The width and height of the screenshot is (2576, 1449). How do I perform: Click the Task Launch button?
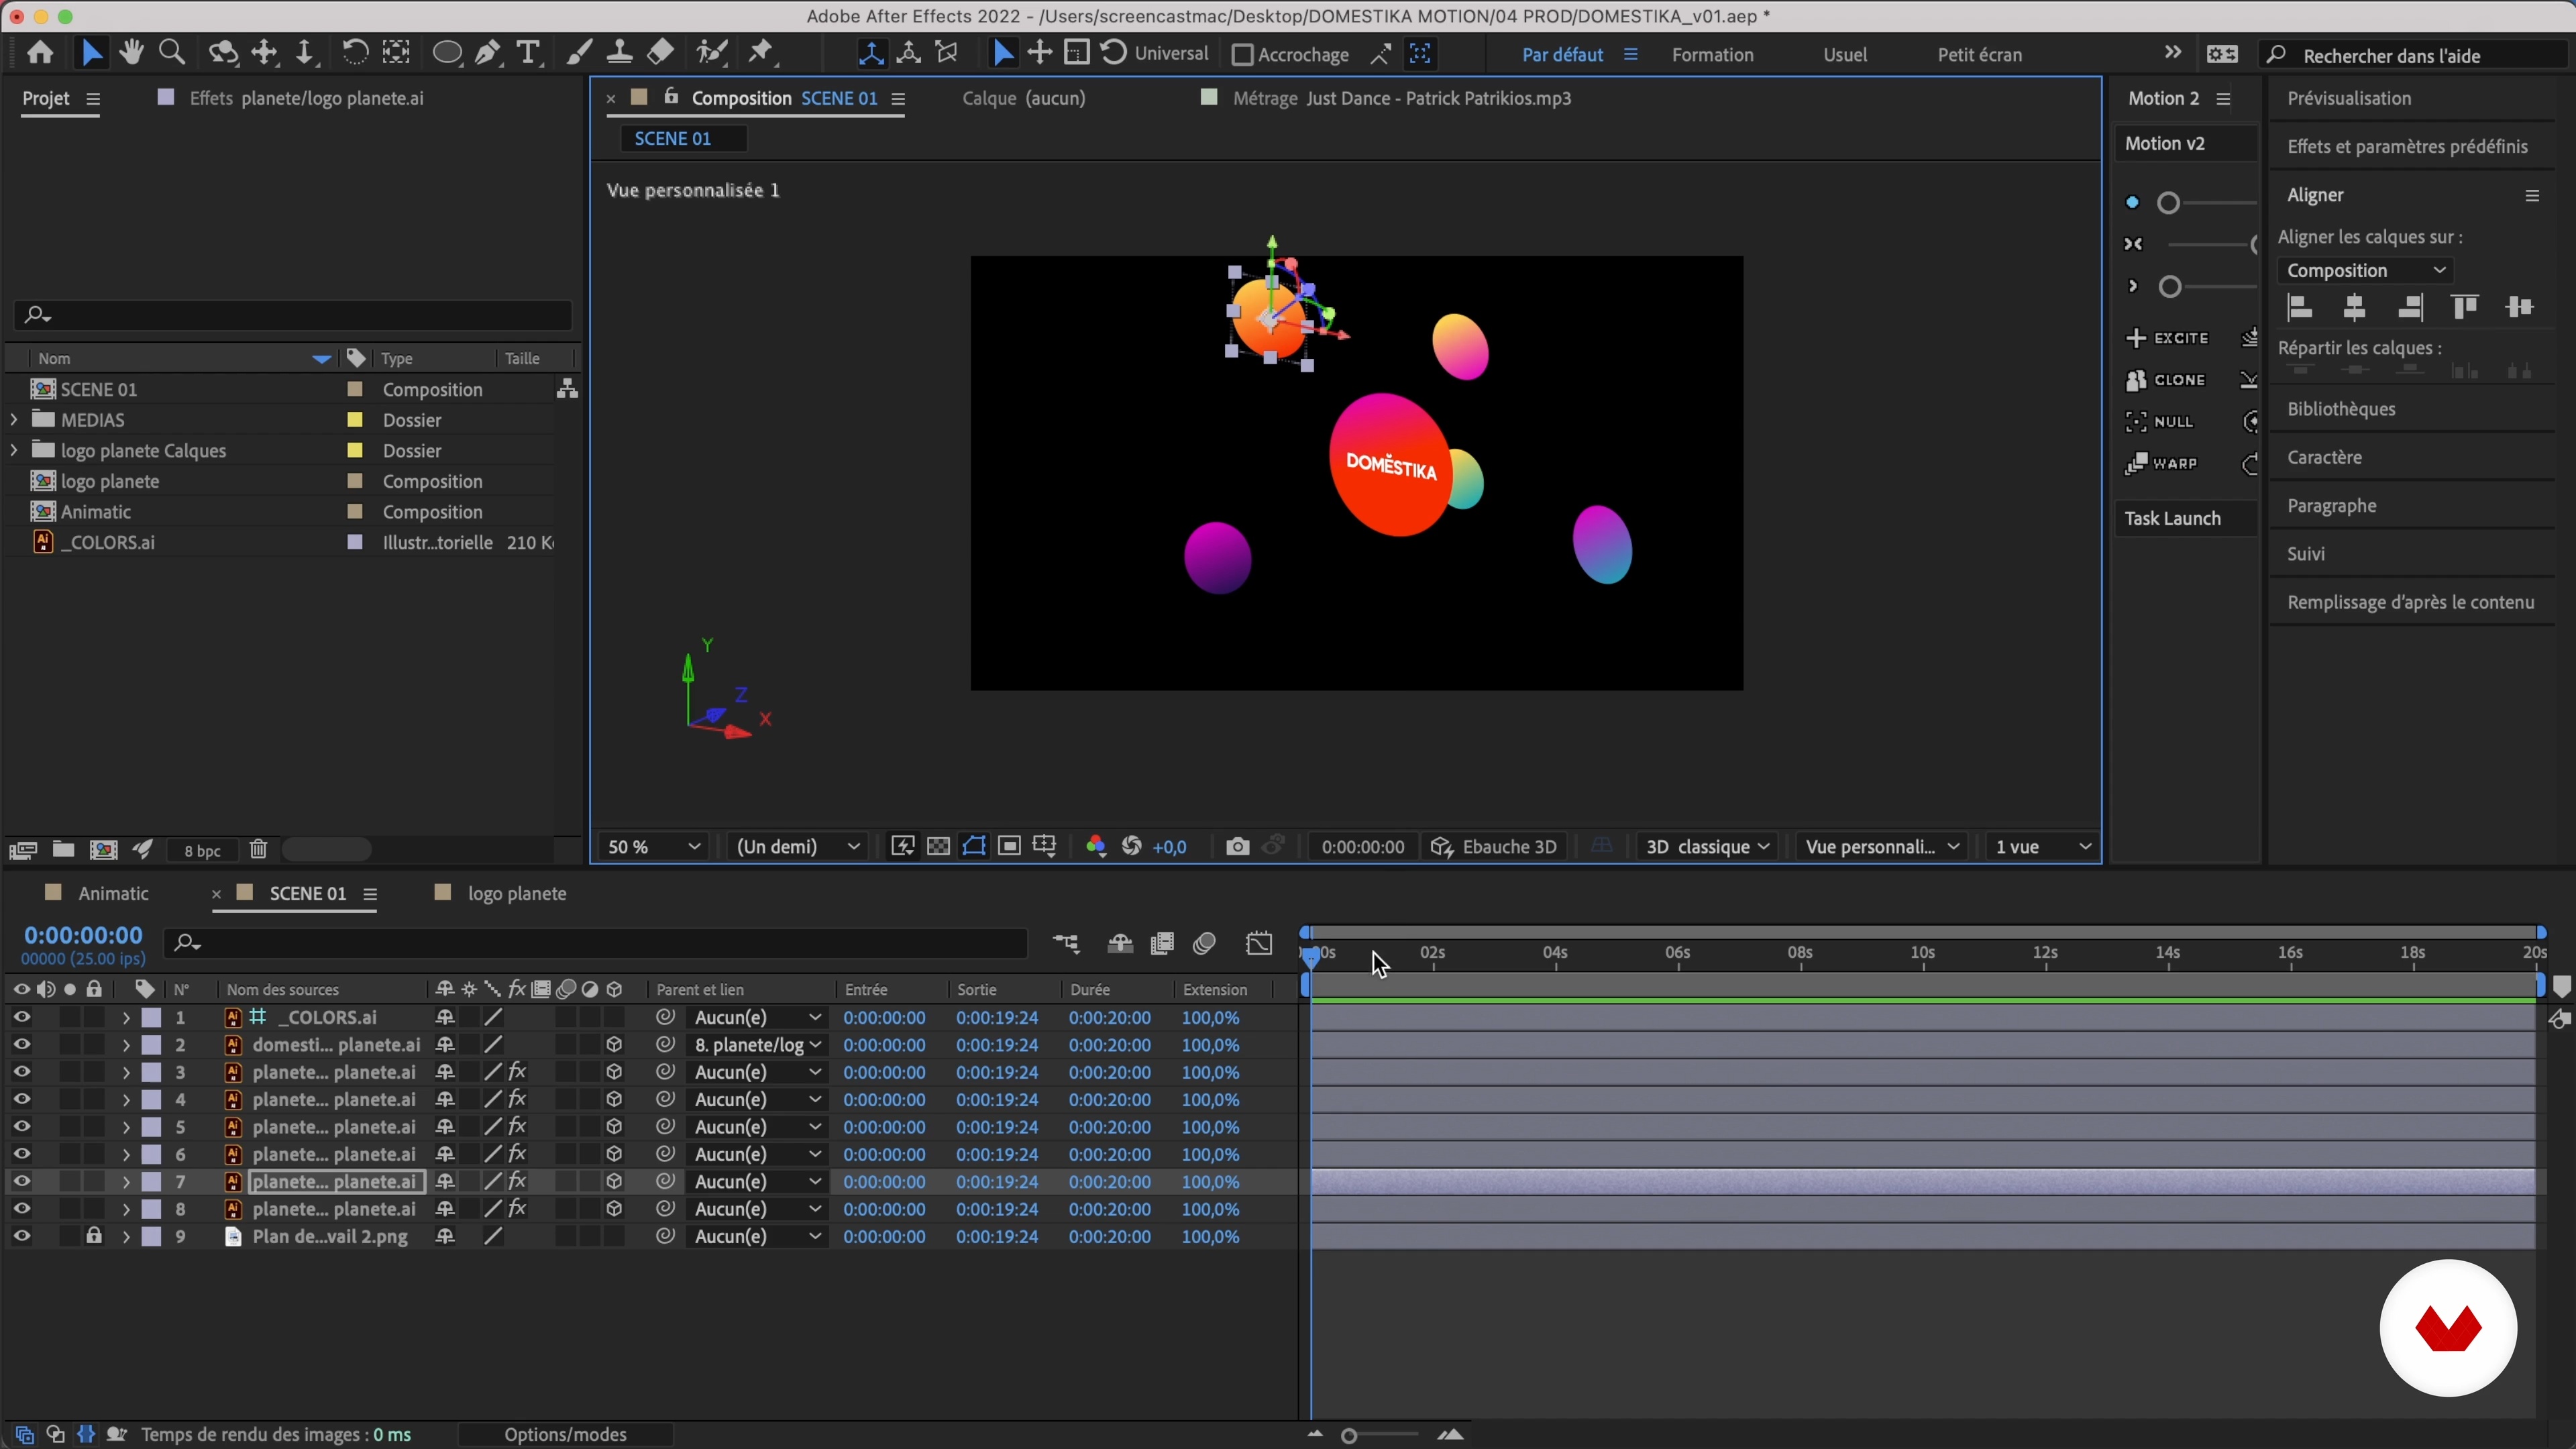click(2186, 519)
